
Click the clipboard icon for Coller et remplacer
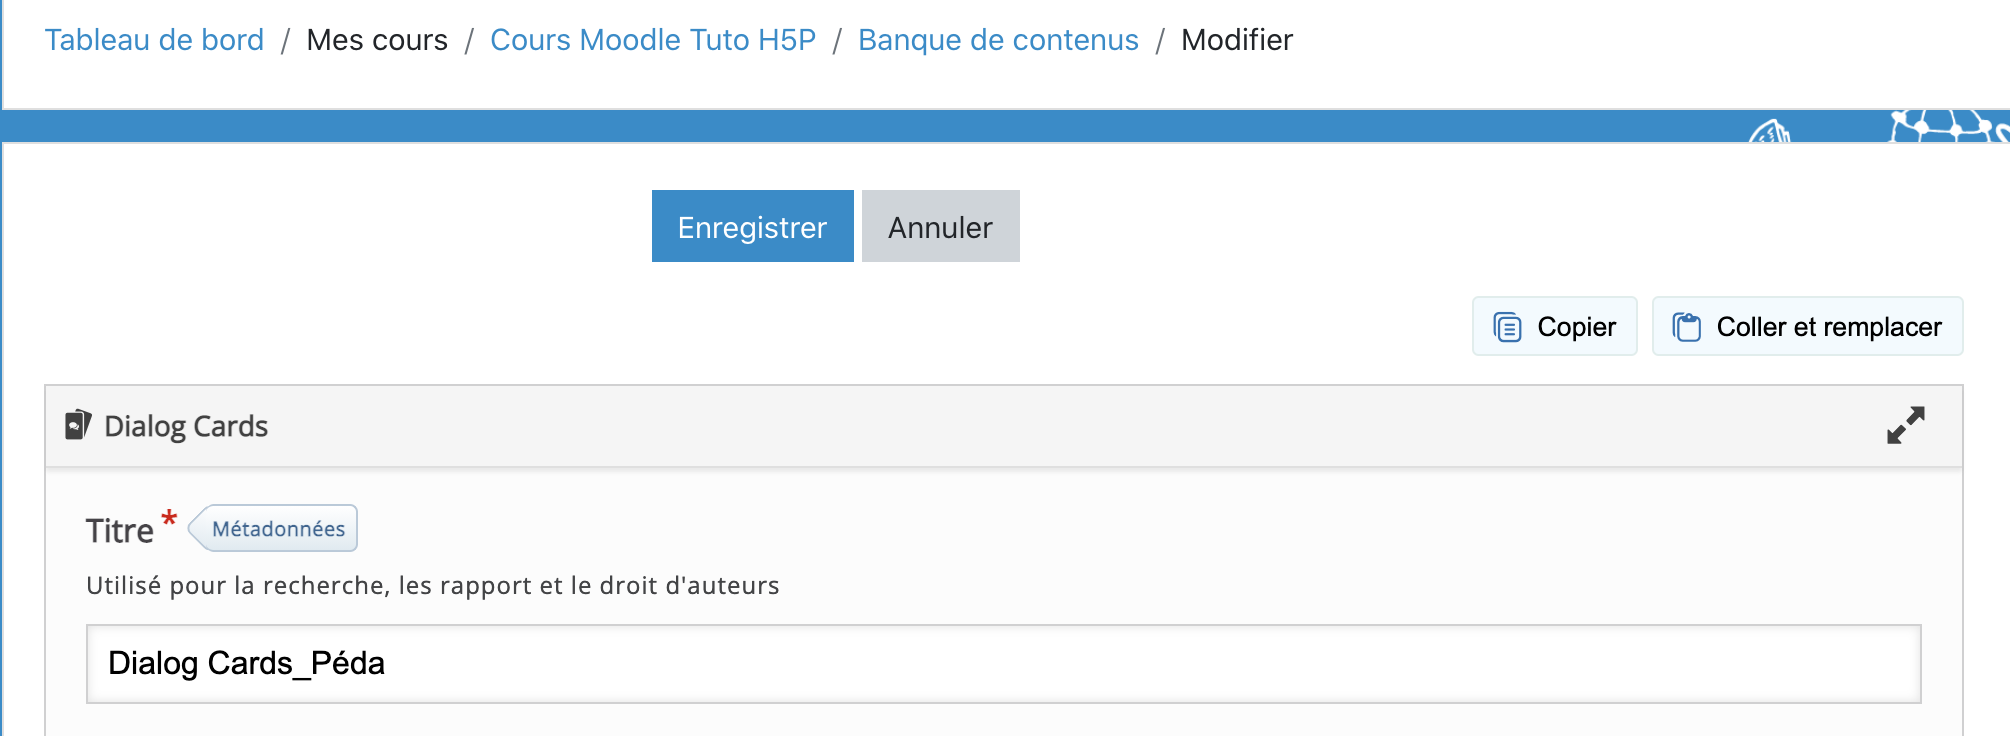[1687, 327]
